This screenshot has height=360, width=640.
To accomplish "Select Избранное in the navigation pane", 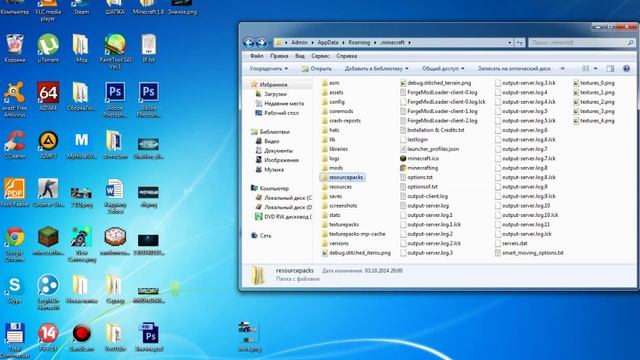I will [x=273, y=84].
